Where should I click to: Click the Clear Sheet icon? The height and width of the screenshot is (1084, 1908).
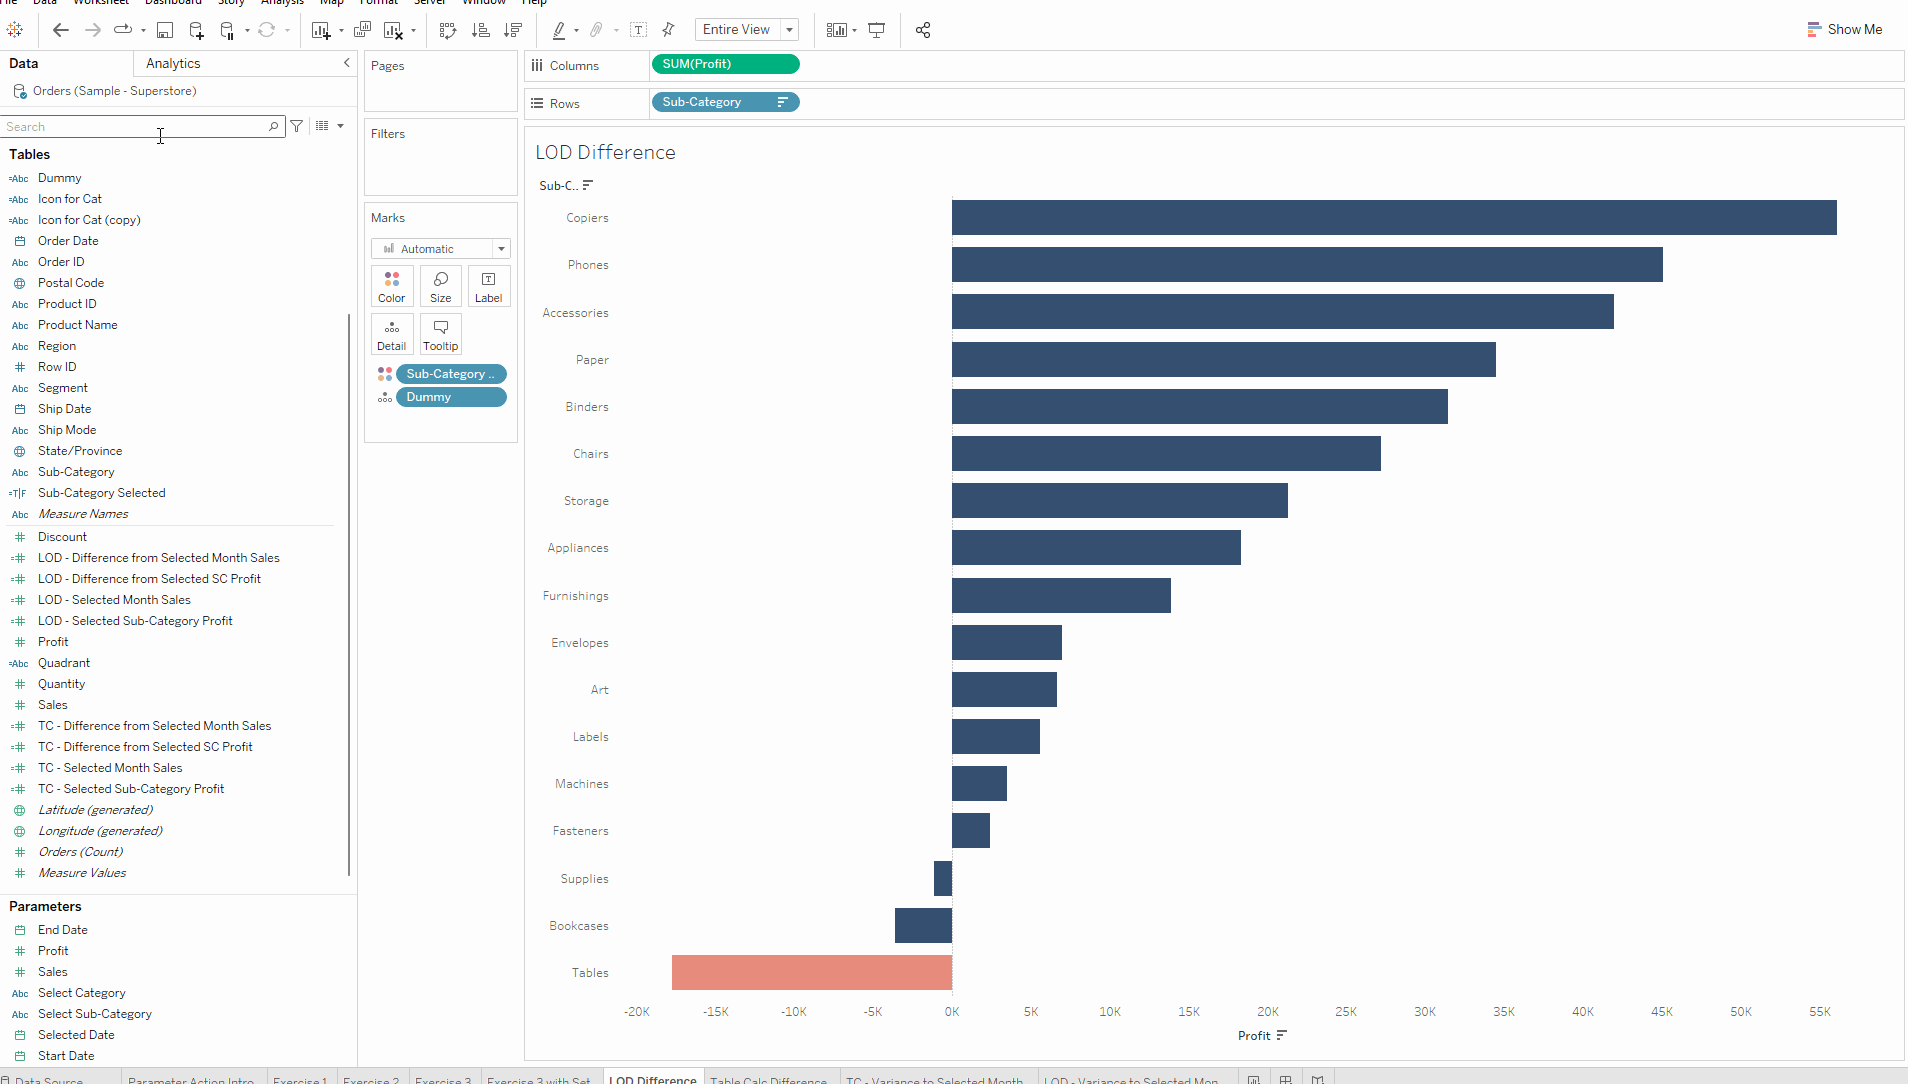pyautogui.click(x=393, y=30)
